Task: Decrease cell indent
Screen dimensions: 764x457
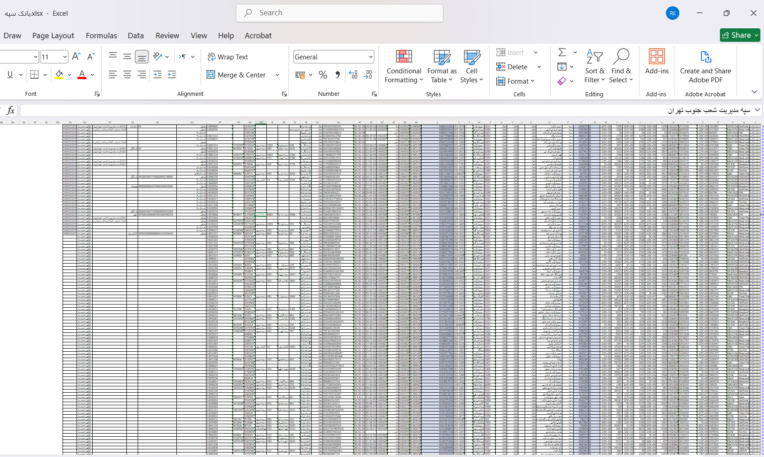Action: 157,75
